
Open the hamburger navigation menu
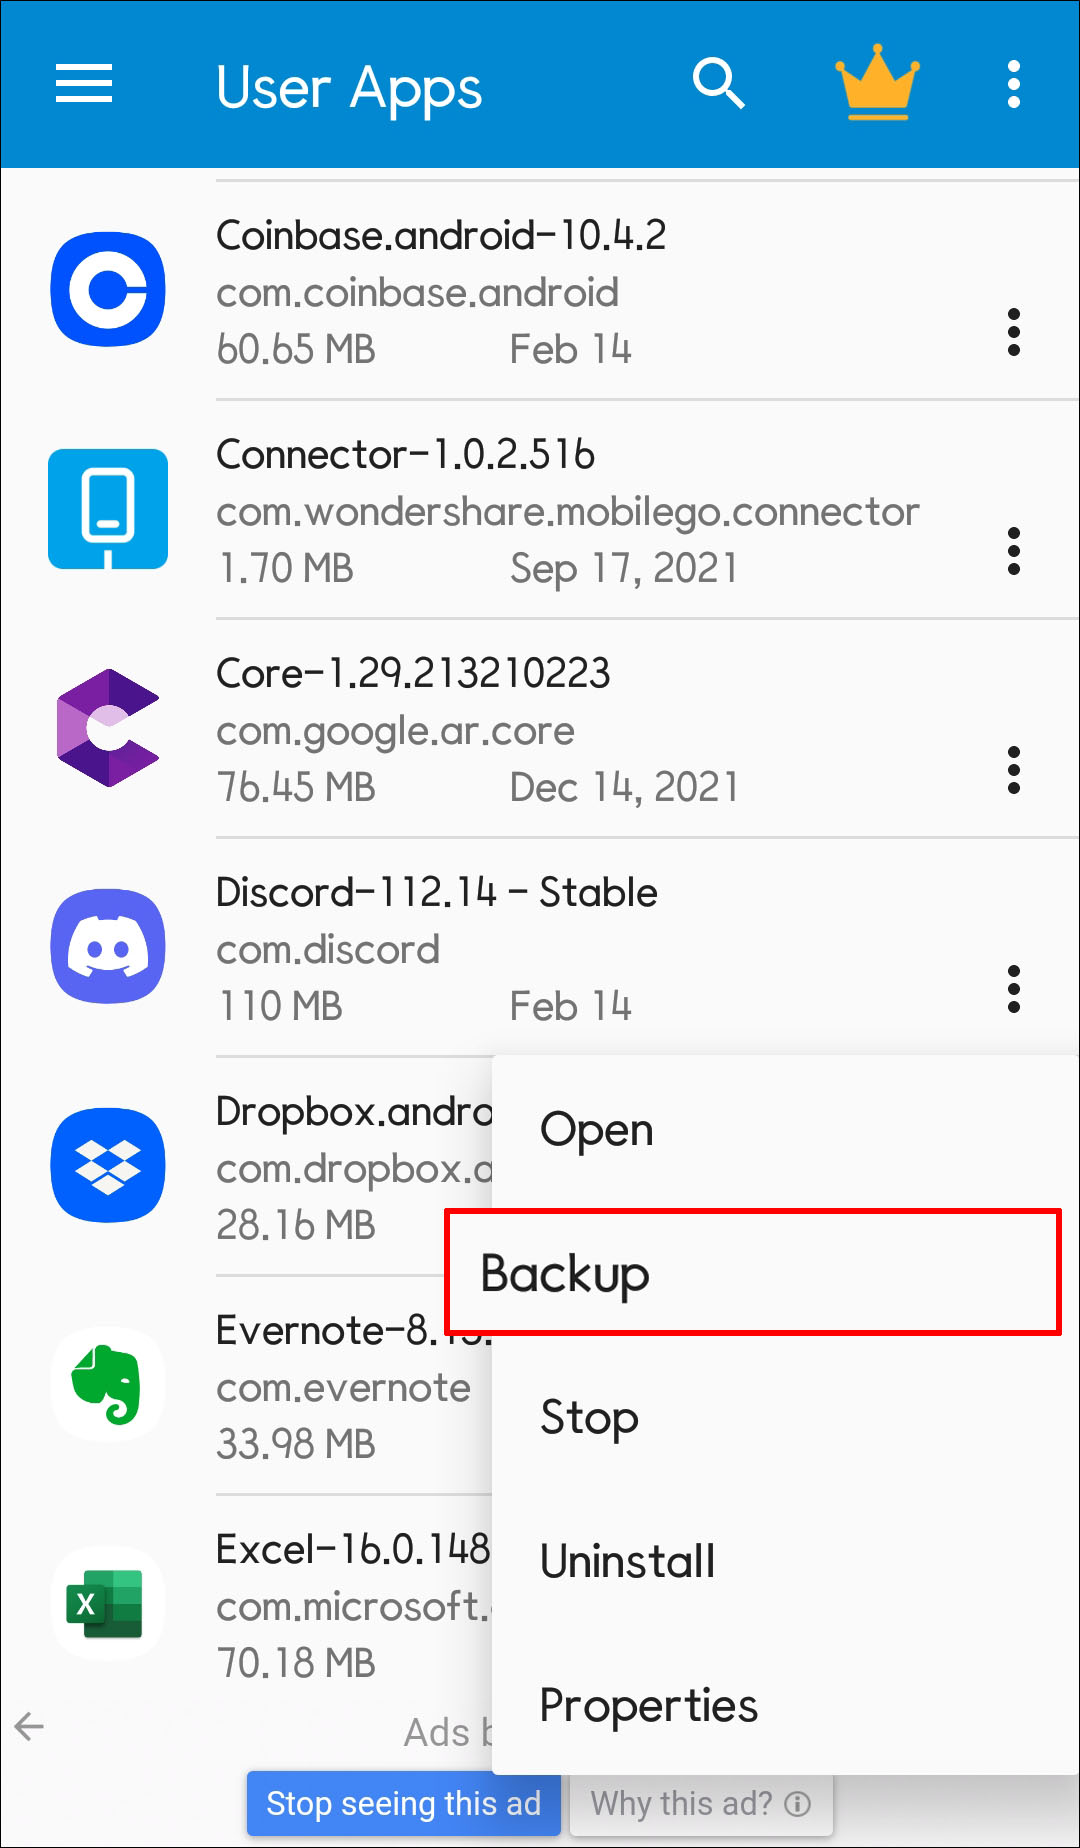[x=84, y=84]
